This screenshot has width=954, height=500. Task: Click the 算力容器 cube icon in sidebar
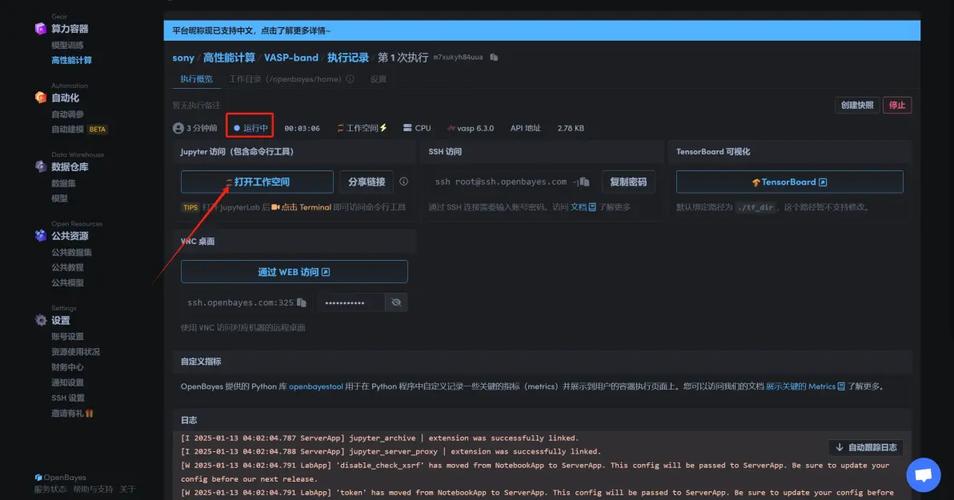point(41,29)
